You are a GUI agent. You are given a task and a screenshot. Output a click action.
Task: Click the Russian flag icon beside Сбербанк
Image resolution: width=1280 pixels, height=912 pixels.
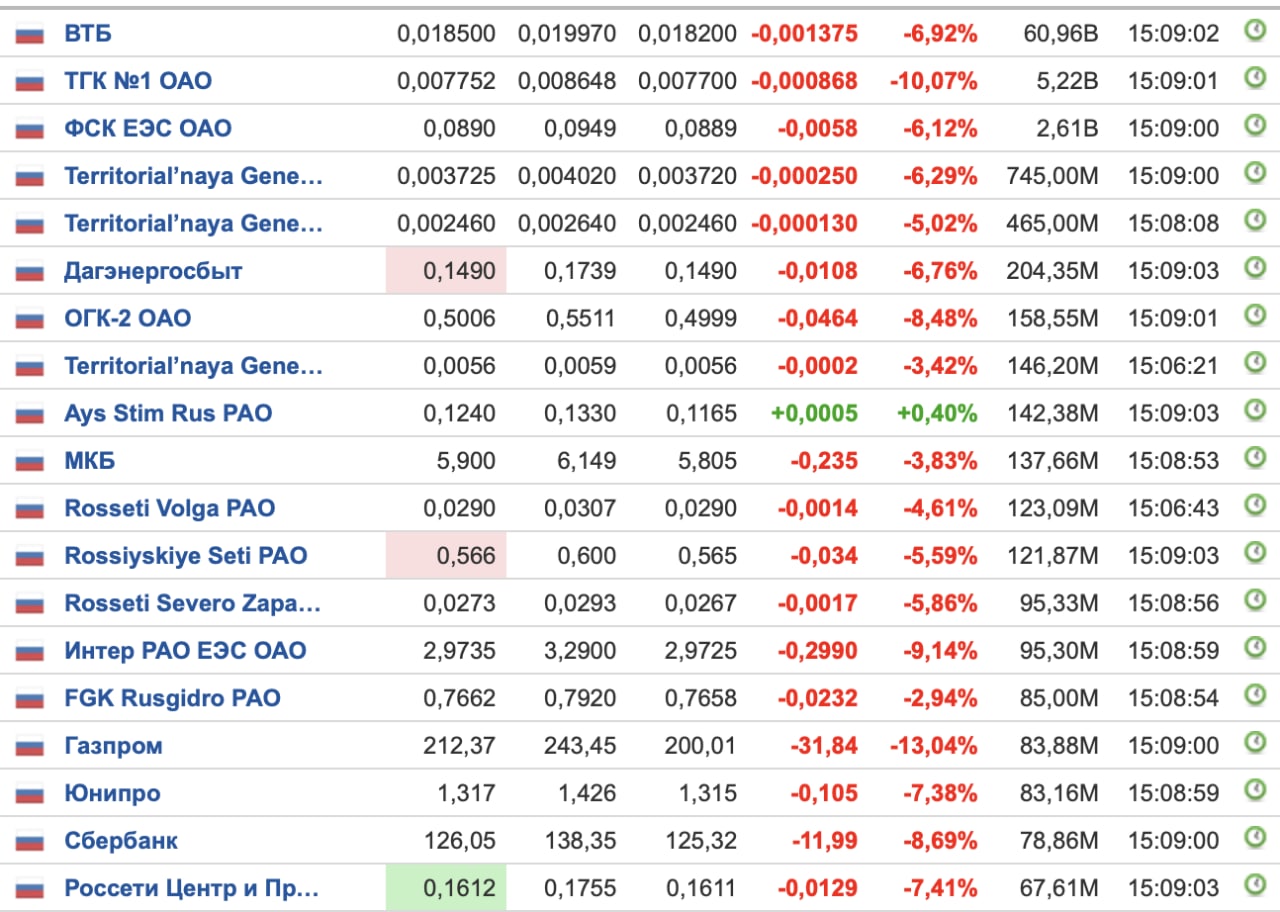point(30,842)
